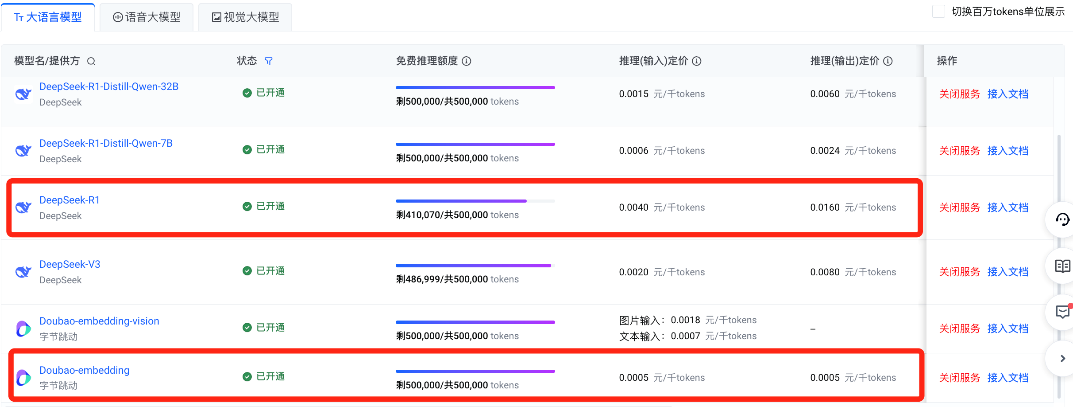Open the DeepSeek-R1 model link
The width and height of the screenshot is (1073, 407).
69,200
